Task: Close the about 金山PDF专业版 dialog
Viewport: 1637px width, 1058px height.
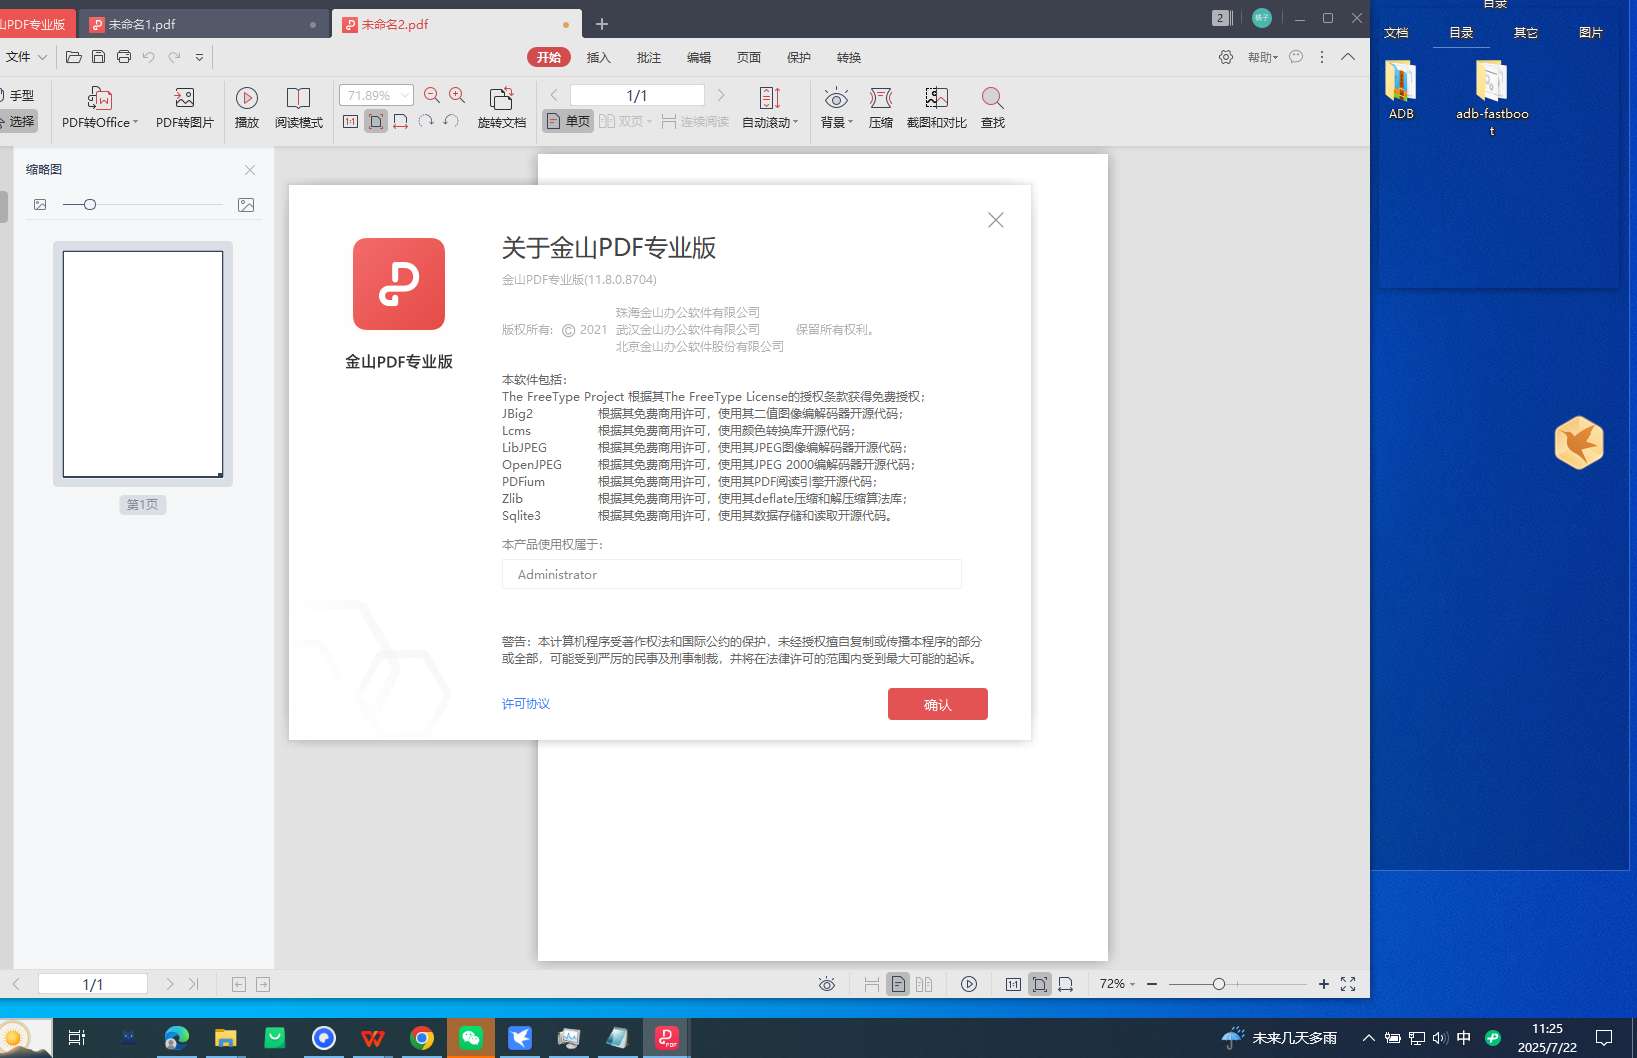Action: pos(995,220)
